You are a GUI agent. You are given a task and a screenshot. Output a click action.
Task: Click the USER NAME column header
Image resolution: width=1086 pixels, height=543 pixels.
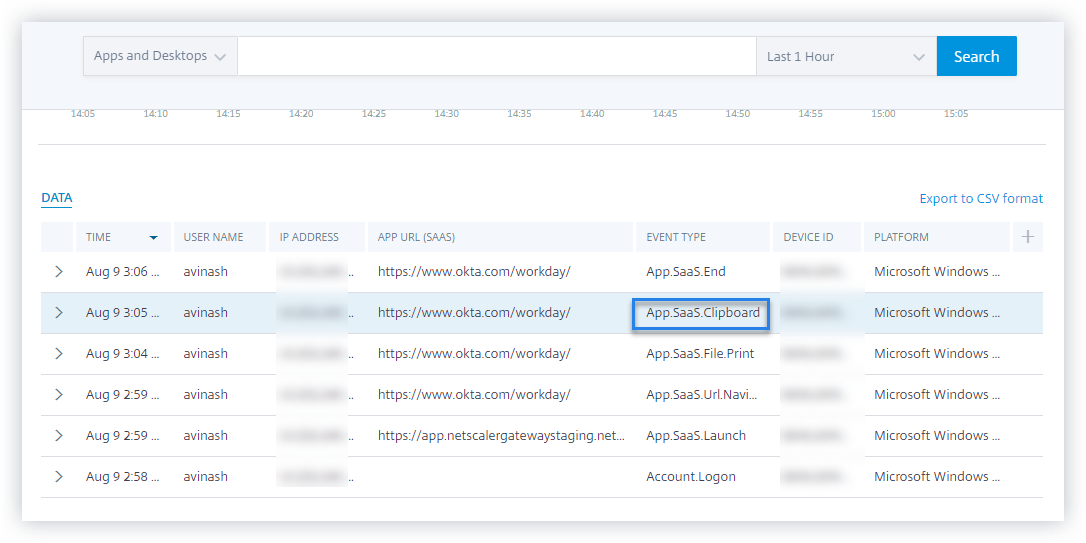tap(220, 237)
